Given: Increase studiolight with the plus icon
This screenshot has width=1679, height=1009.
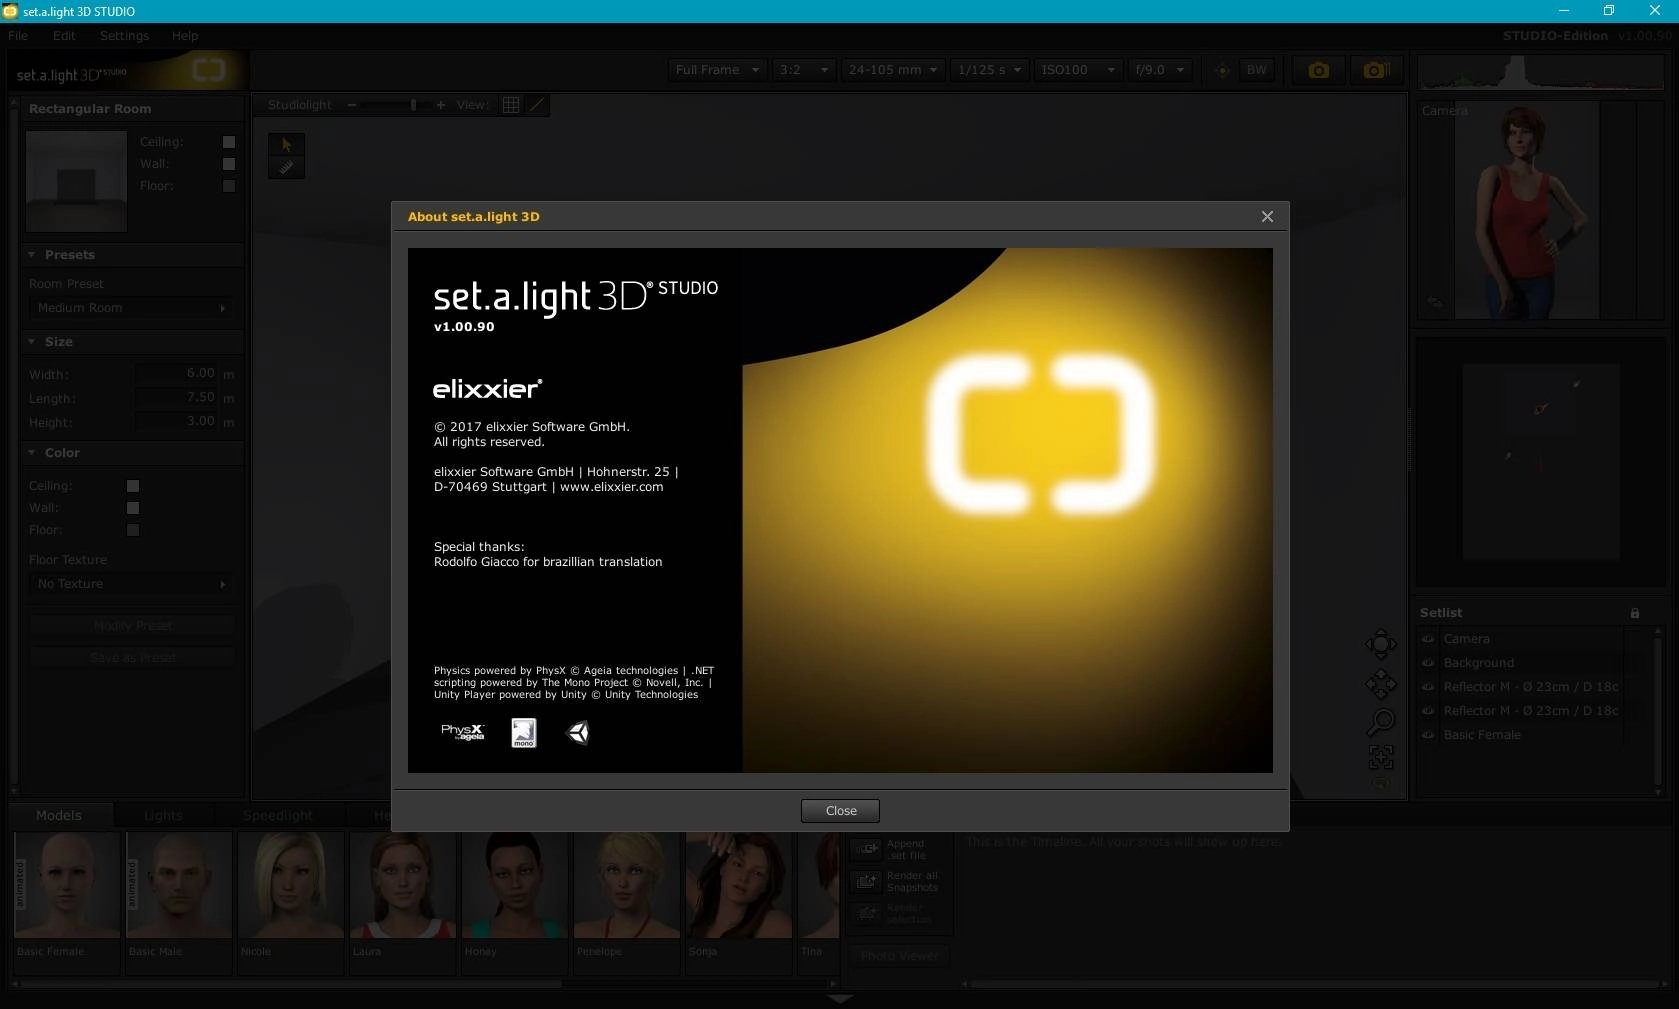Looking at the screenshot, I should [440, 105].
